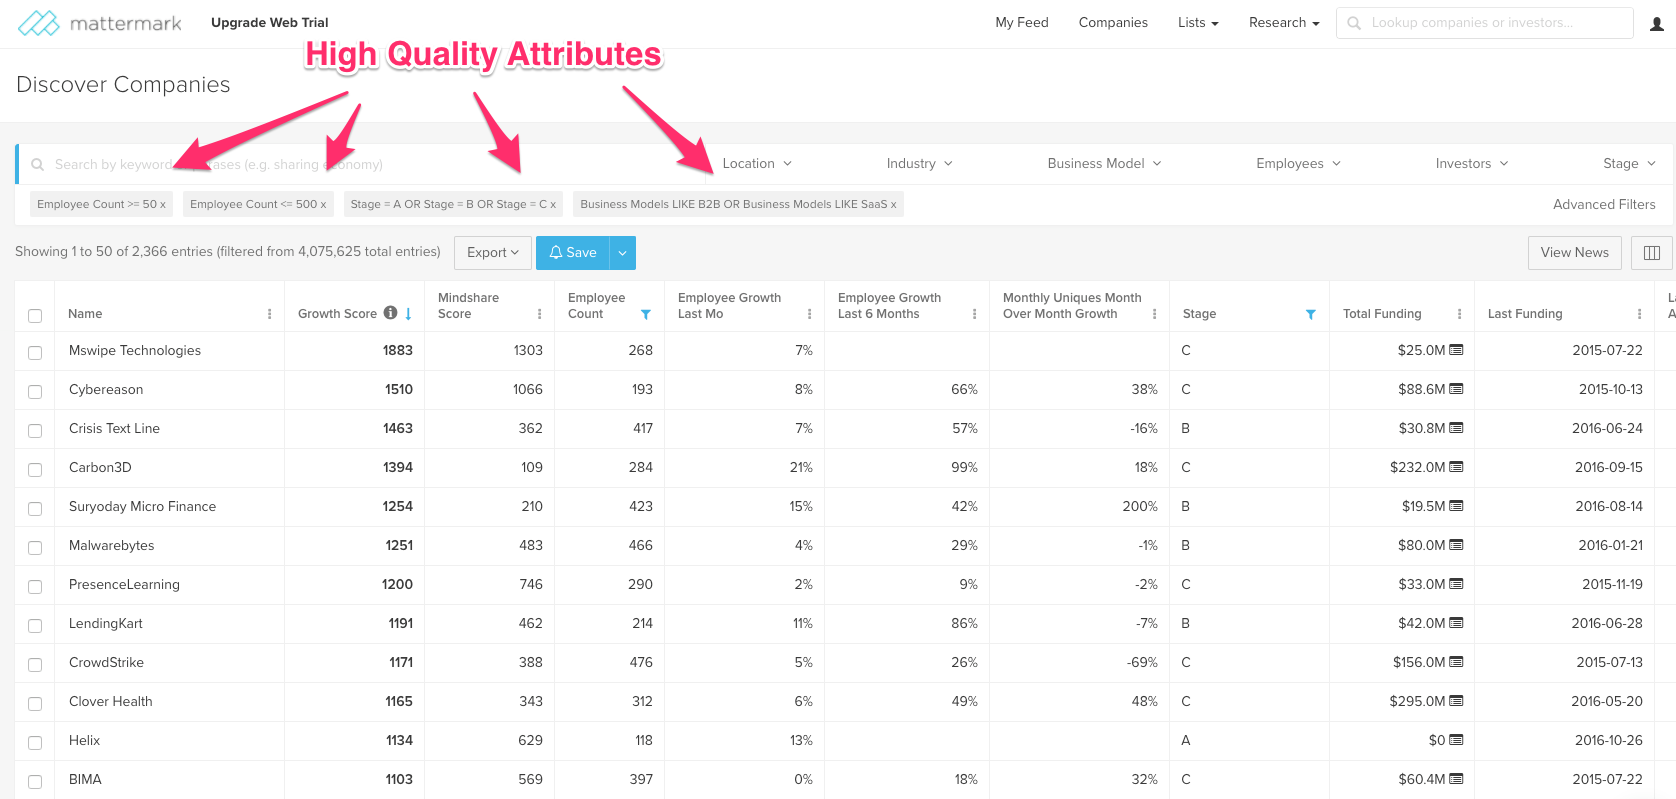Click the Growth Score sort arrow

point(408,314)
